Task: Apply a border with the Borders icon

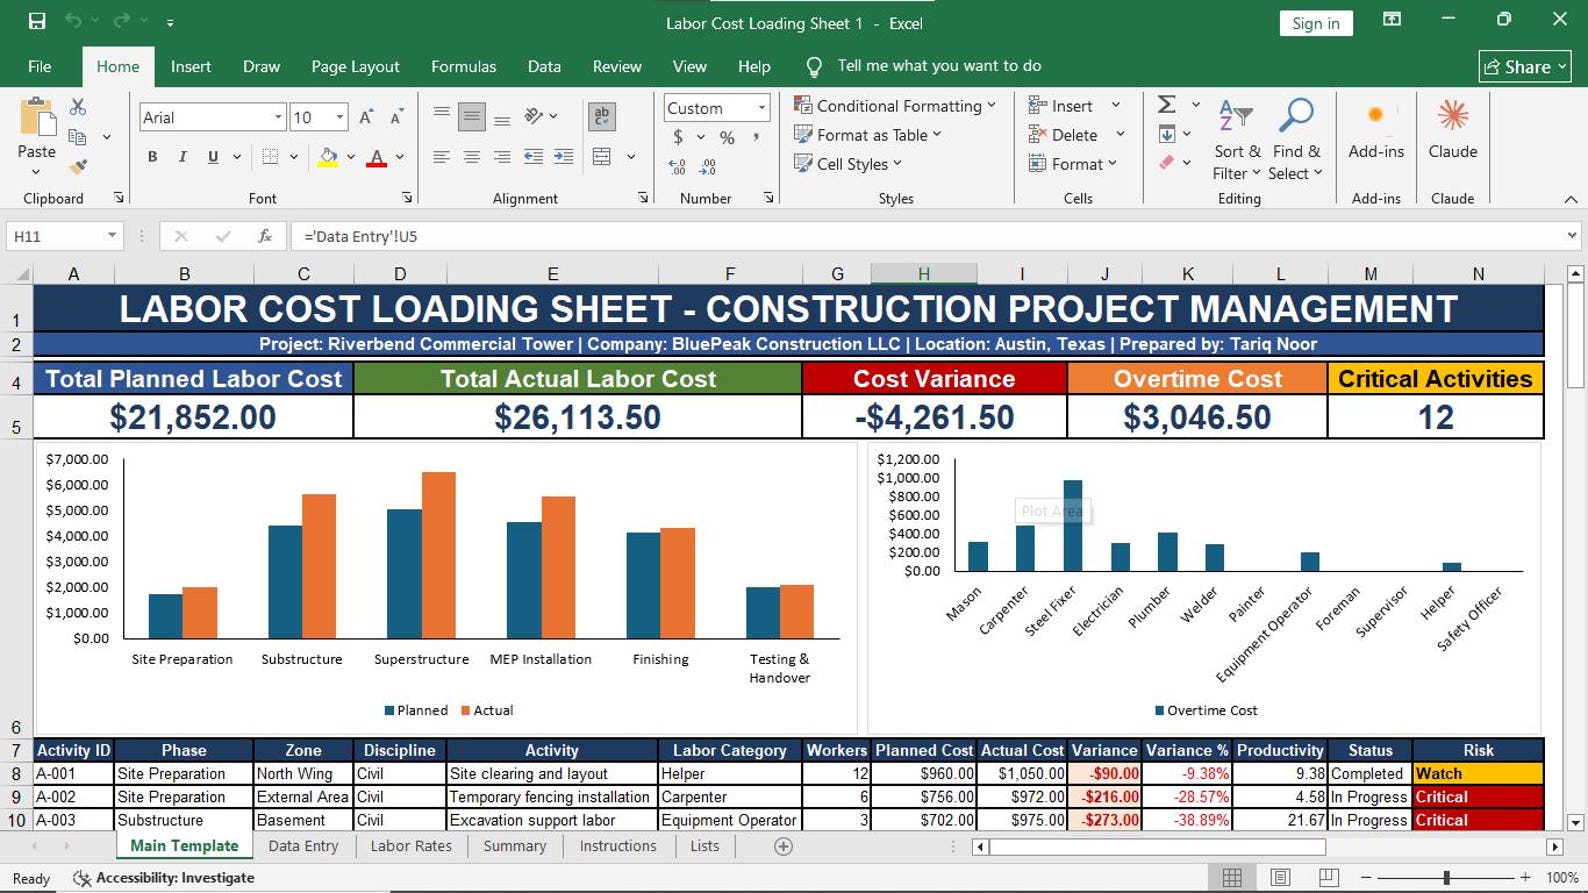Action: (270, 157)
